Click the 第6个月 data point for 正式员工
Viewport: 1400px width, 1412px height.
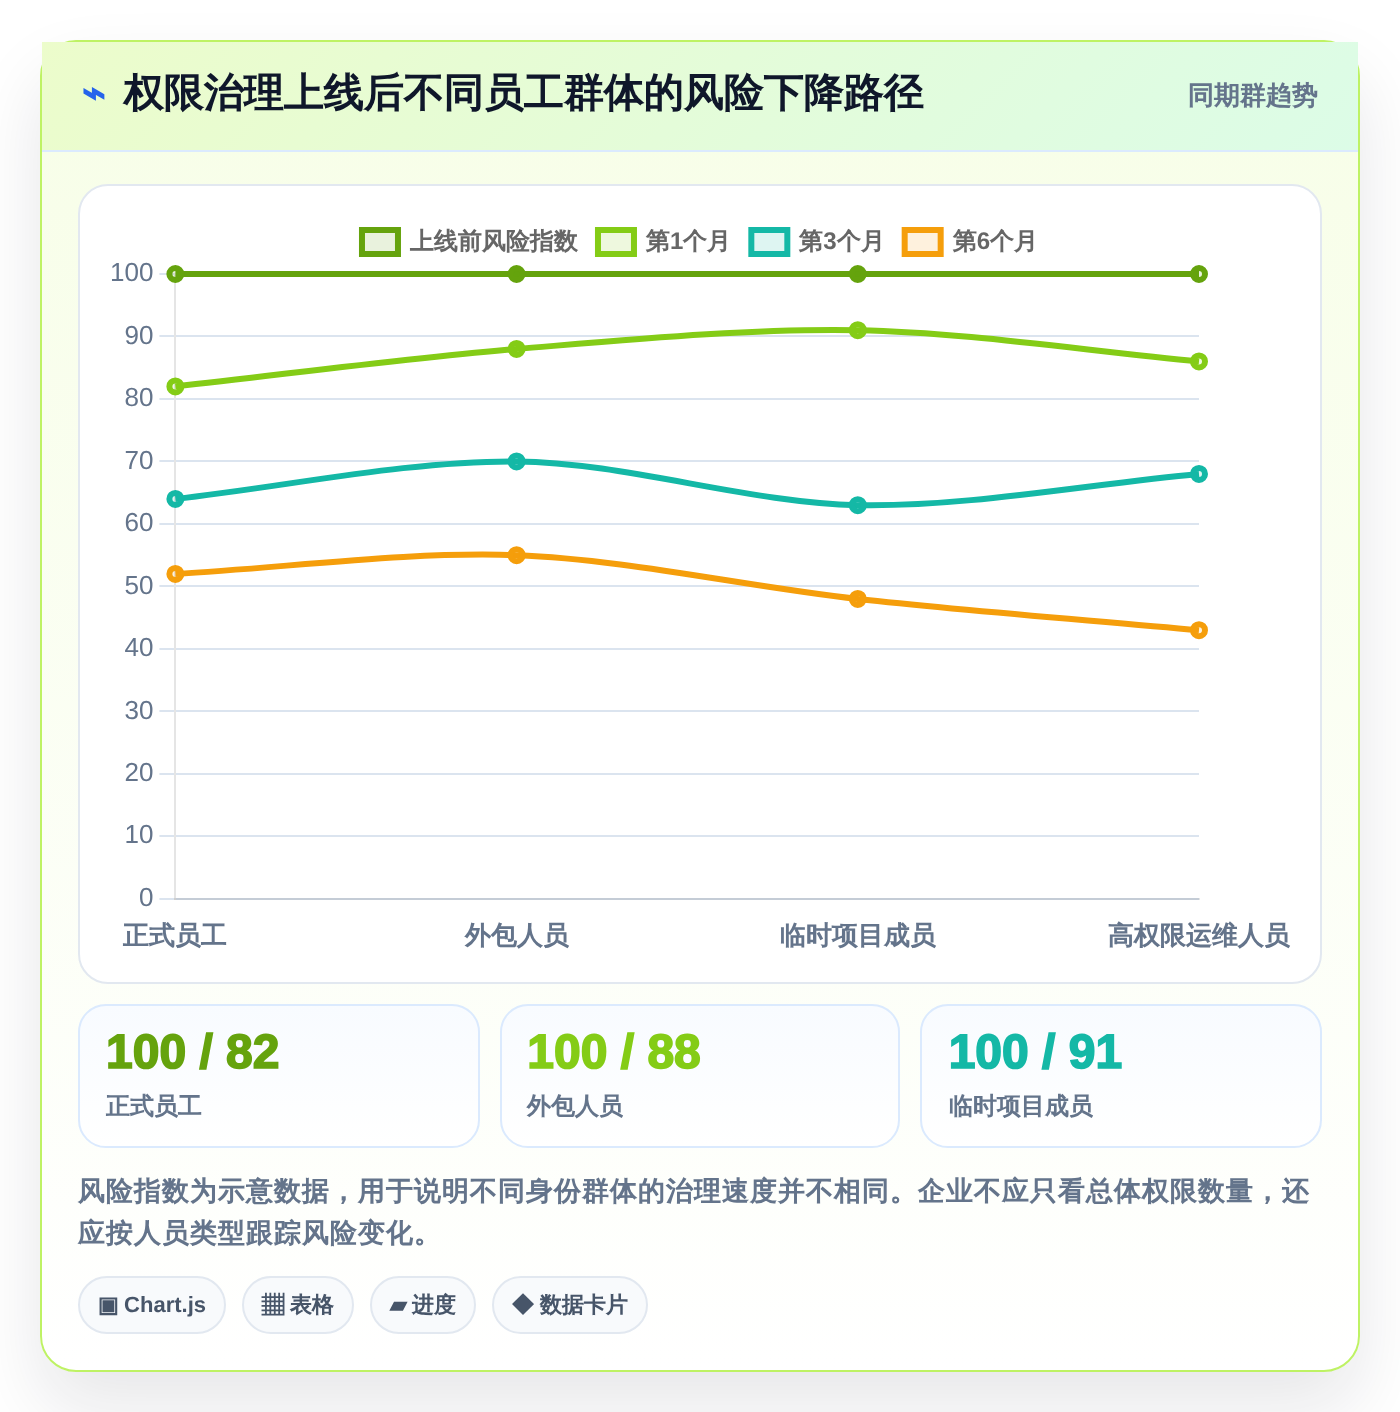(x=175, y=574)
